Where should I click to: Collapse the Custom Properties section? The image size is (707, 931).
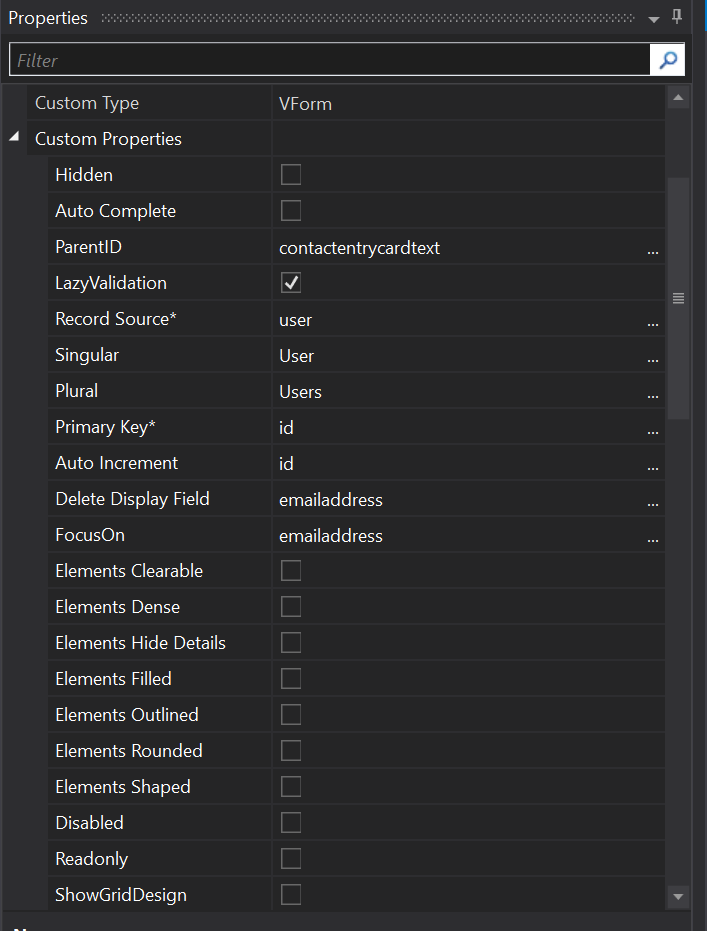pos(14,138)
